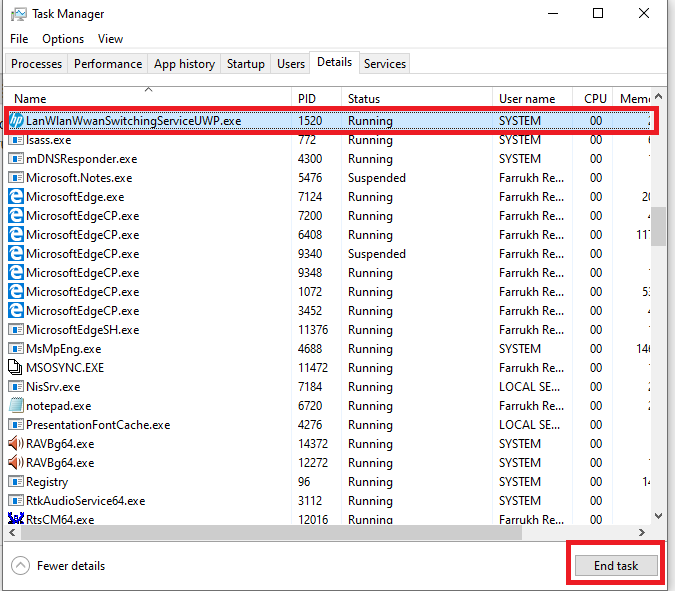Click the vertical scrollbar up arrow
This screenshot has height=591, width=675.
coord(658,96)
